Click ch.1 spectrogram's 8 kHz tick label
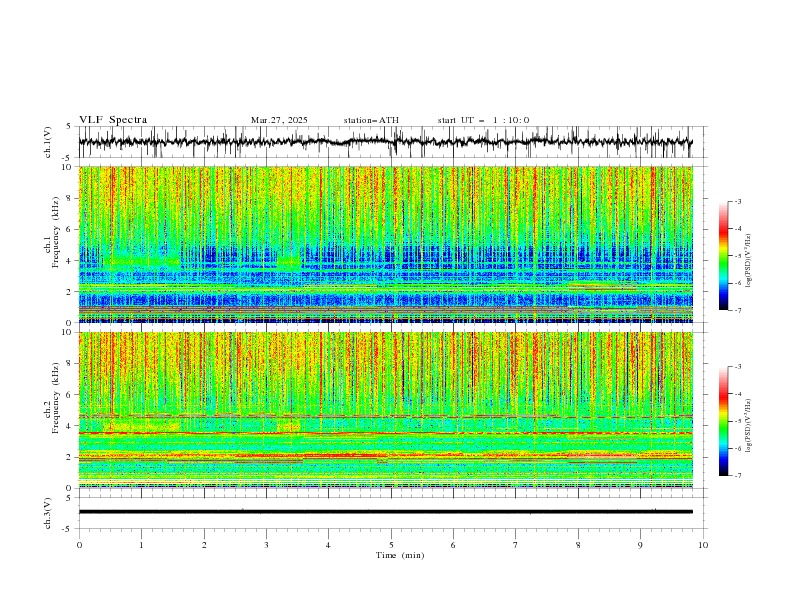The height and width of the screenshot is (612, 792). click(70, 198)
